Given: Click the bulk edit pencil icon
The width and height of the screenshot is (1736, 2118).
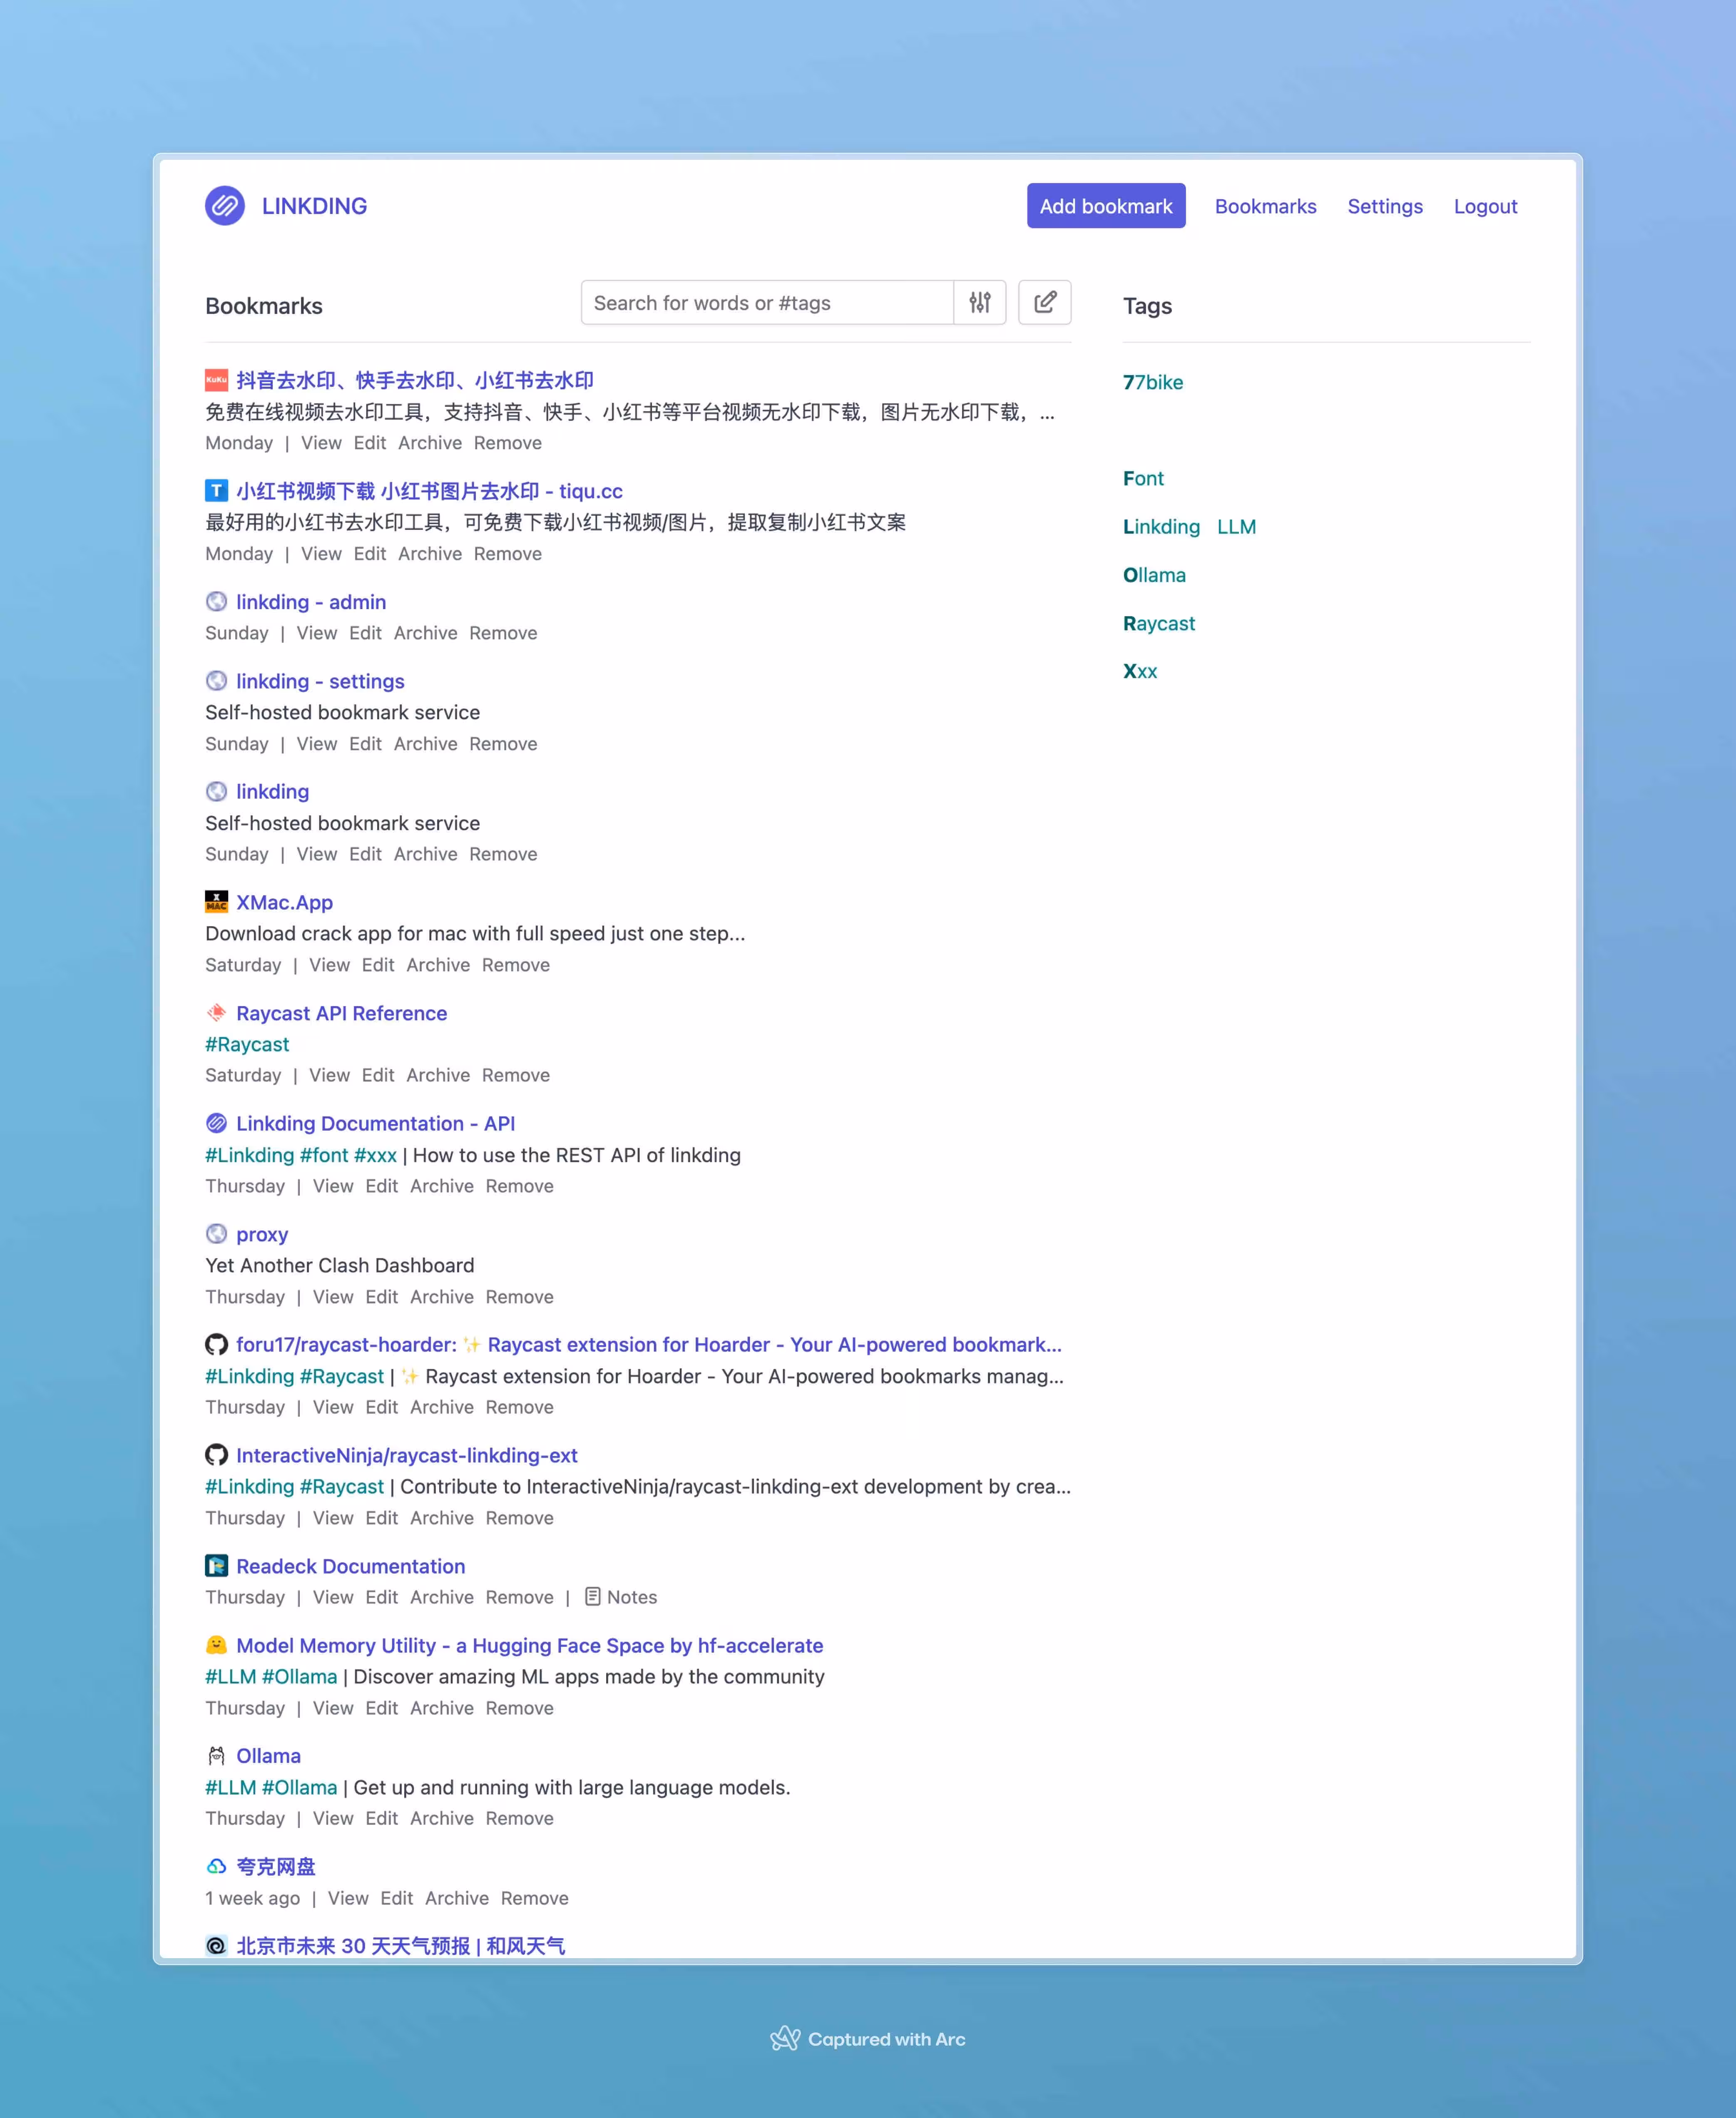Looking at the screenshot, I should 1044,302.
